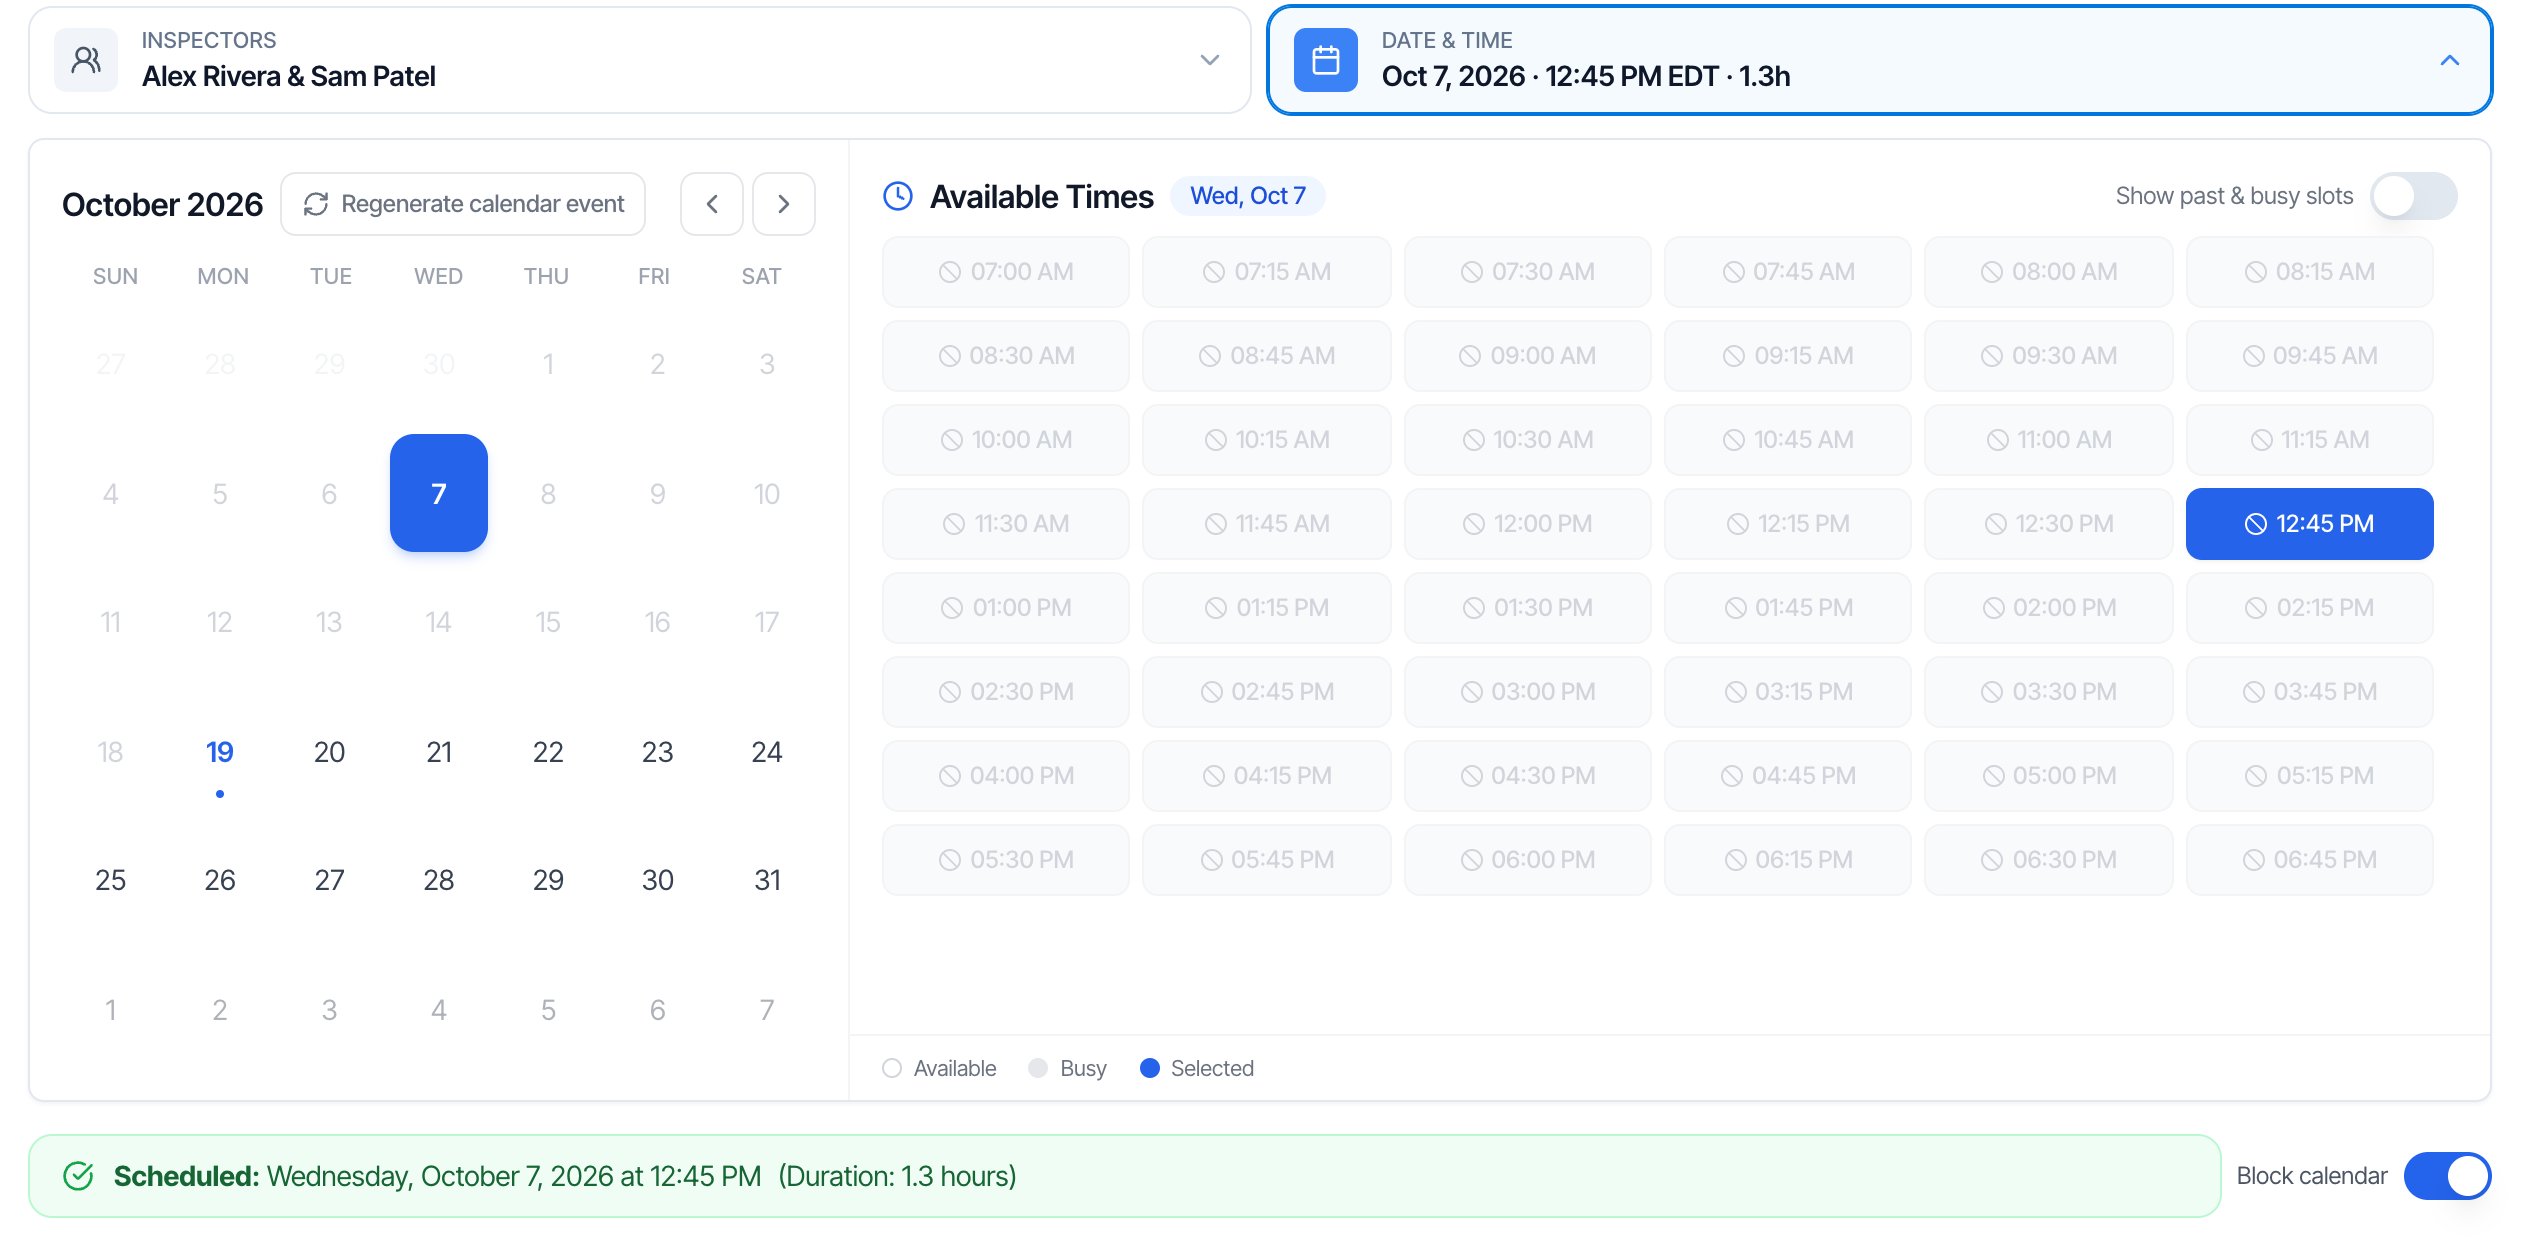This screenshot has width=2528, height=1252.
Task: Select October 19 on the calendar
Action: click(x=220, y=752)
